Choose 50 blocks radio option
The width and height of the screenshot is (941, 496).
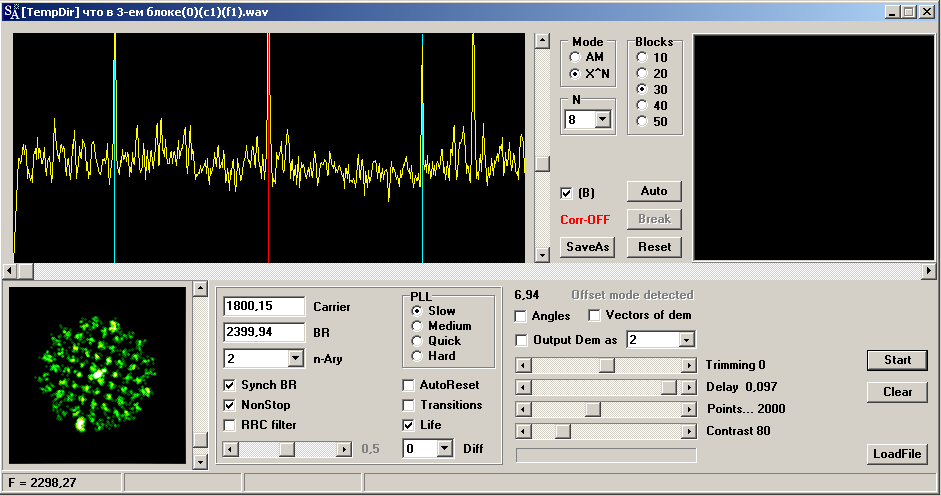(642, 122)
